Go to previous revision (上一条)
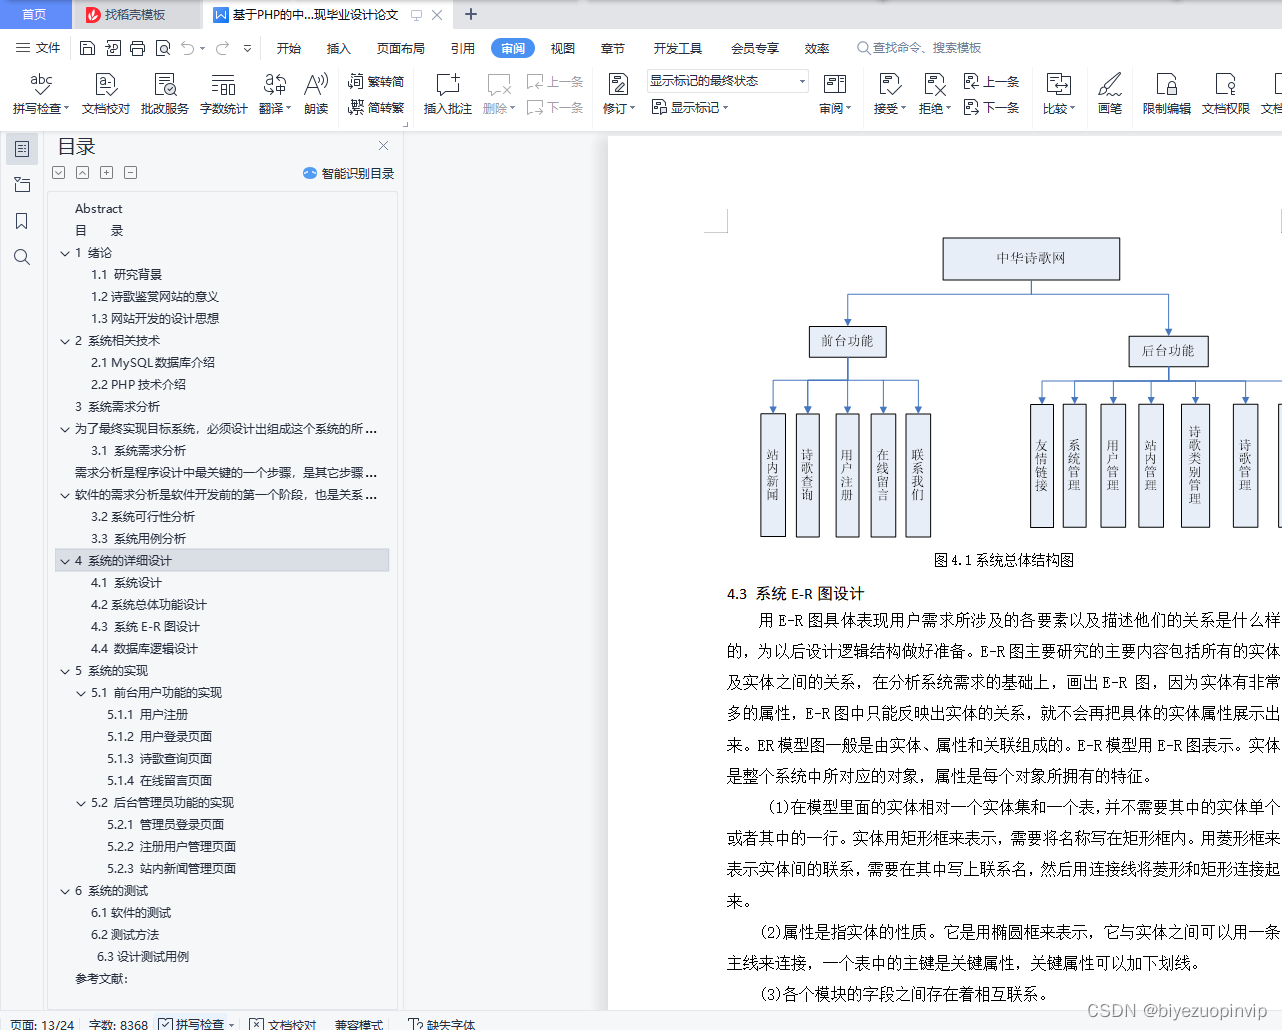The image size is (1282, 1030). [991, 81]
